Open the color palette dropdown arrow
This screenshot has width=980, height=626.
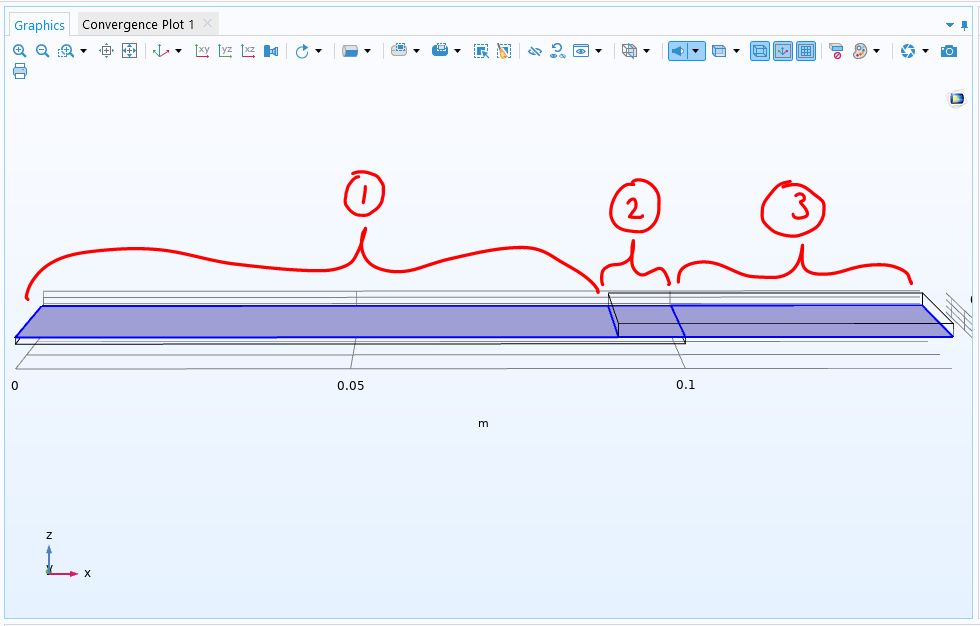point(876,51)
